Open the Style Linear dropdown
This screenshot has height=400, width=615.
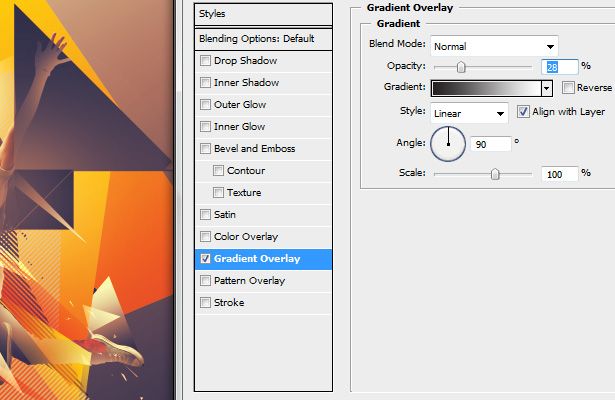[469, 113]
